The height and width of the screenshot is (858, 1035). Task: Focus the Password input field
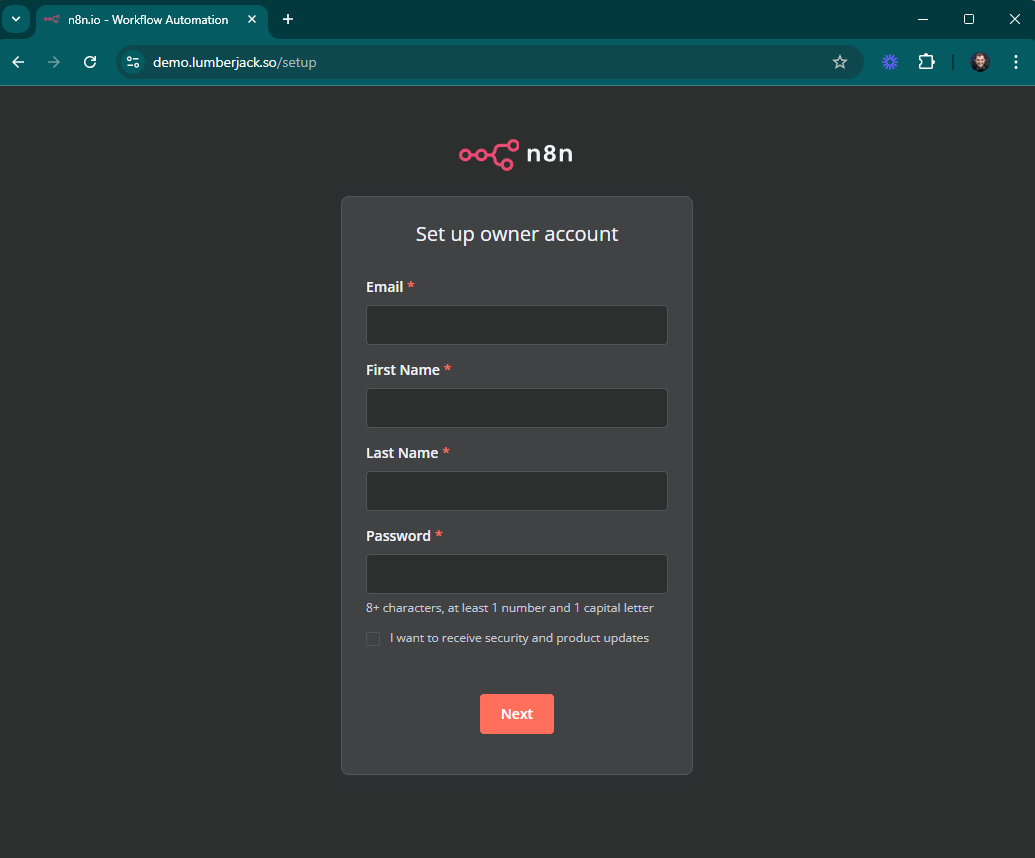coord(517,574)
